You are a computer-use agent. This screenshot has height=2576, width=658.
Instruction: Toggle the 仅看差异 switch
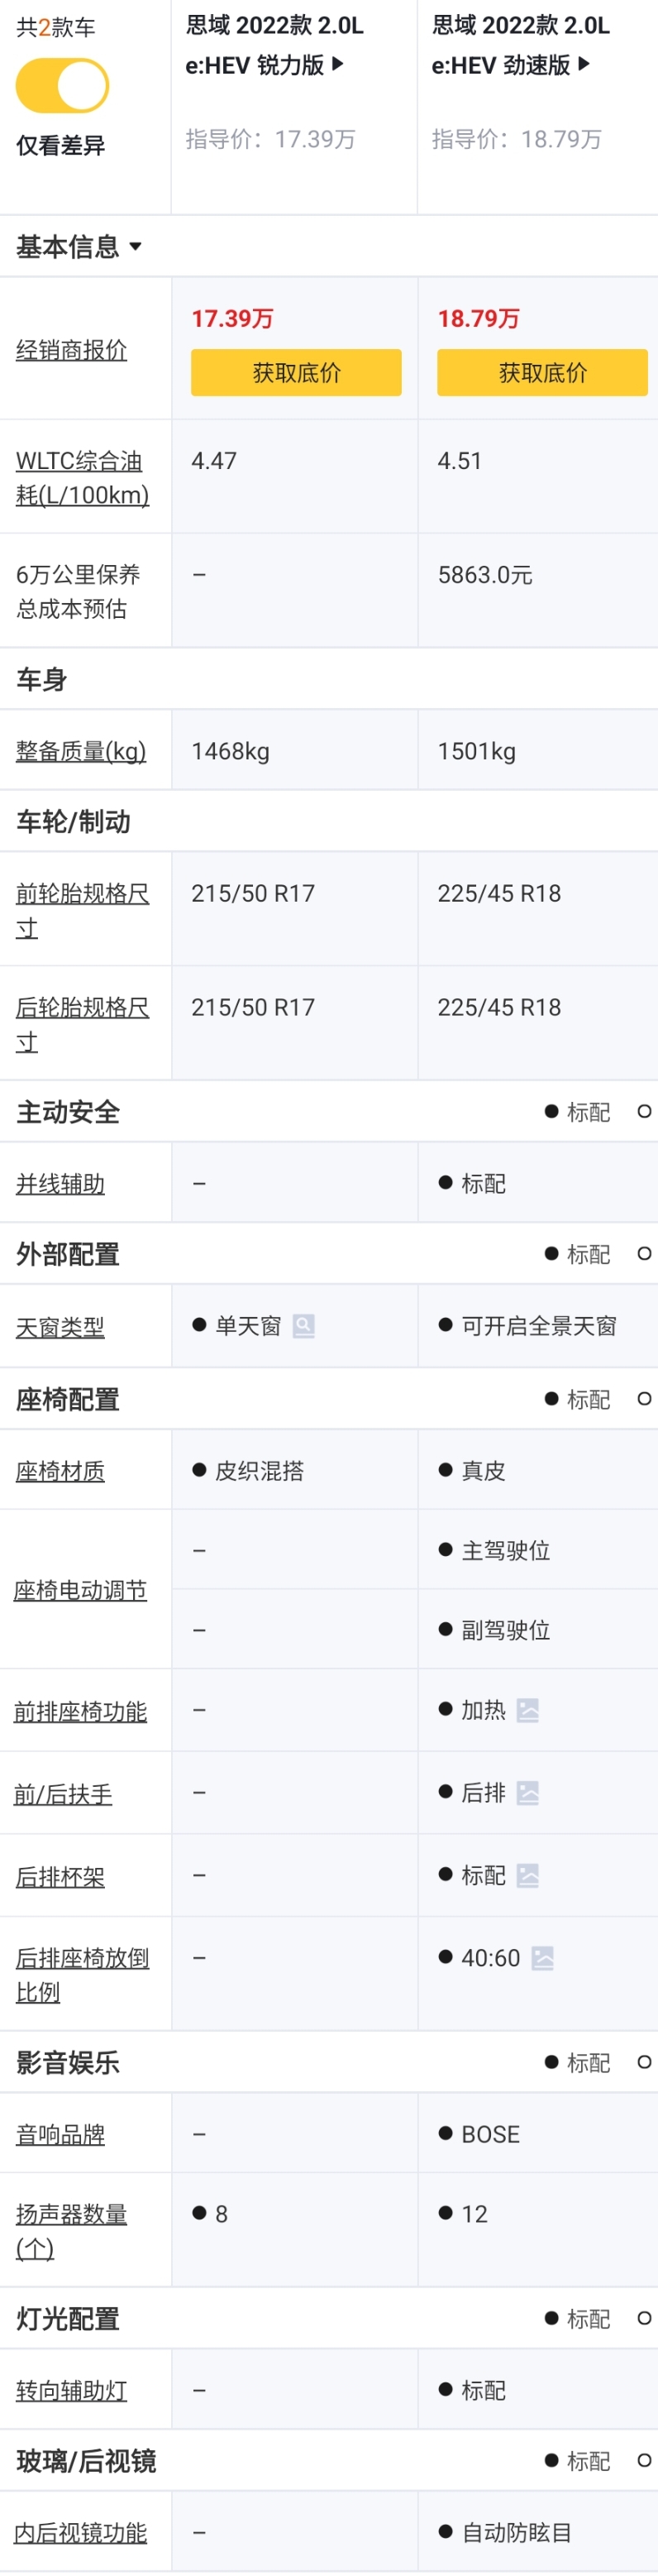pos(62,86)
